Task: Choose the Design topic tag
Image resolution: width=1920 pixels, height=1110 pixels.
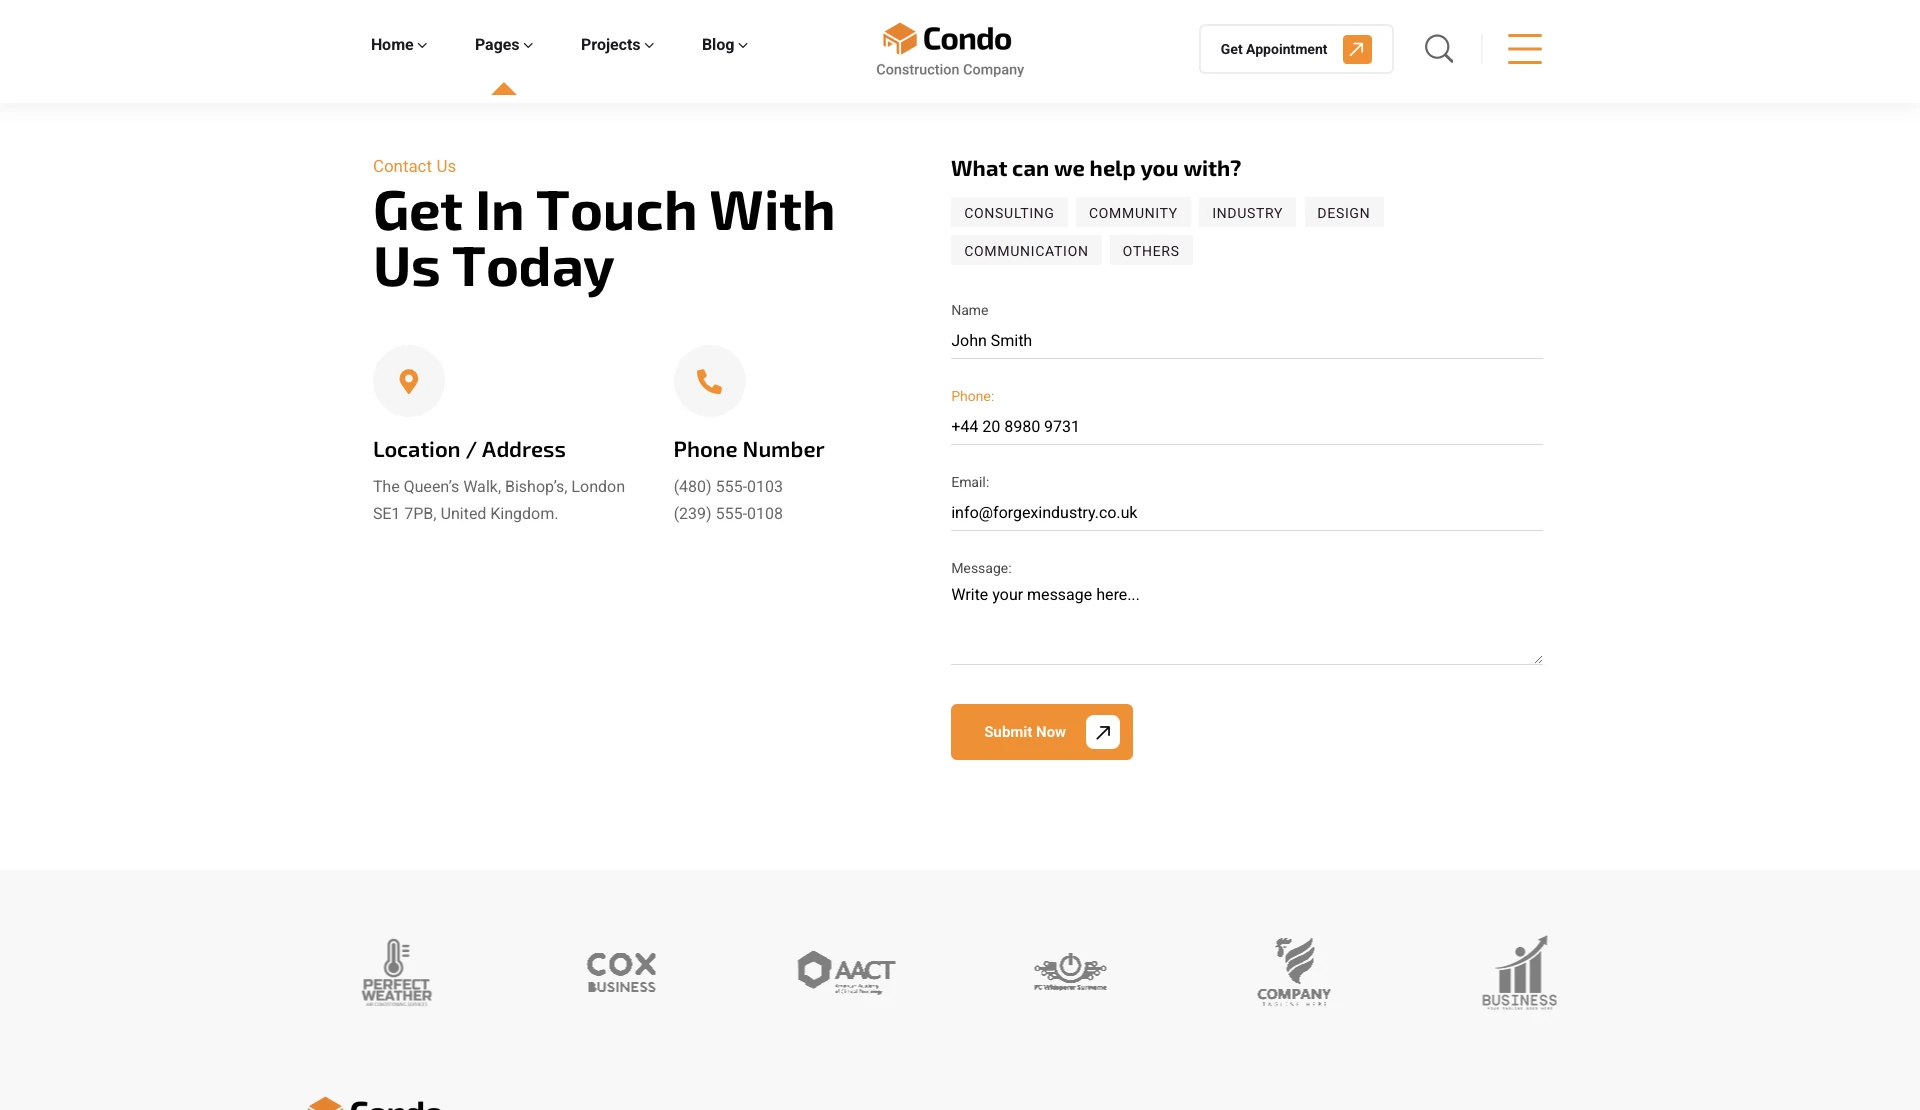Action: tap(1343, 213)
